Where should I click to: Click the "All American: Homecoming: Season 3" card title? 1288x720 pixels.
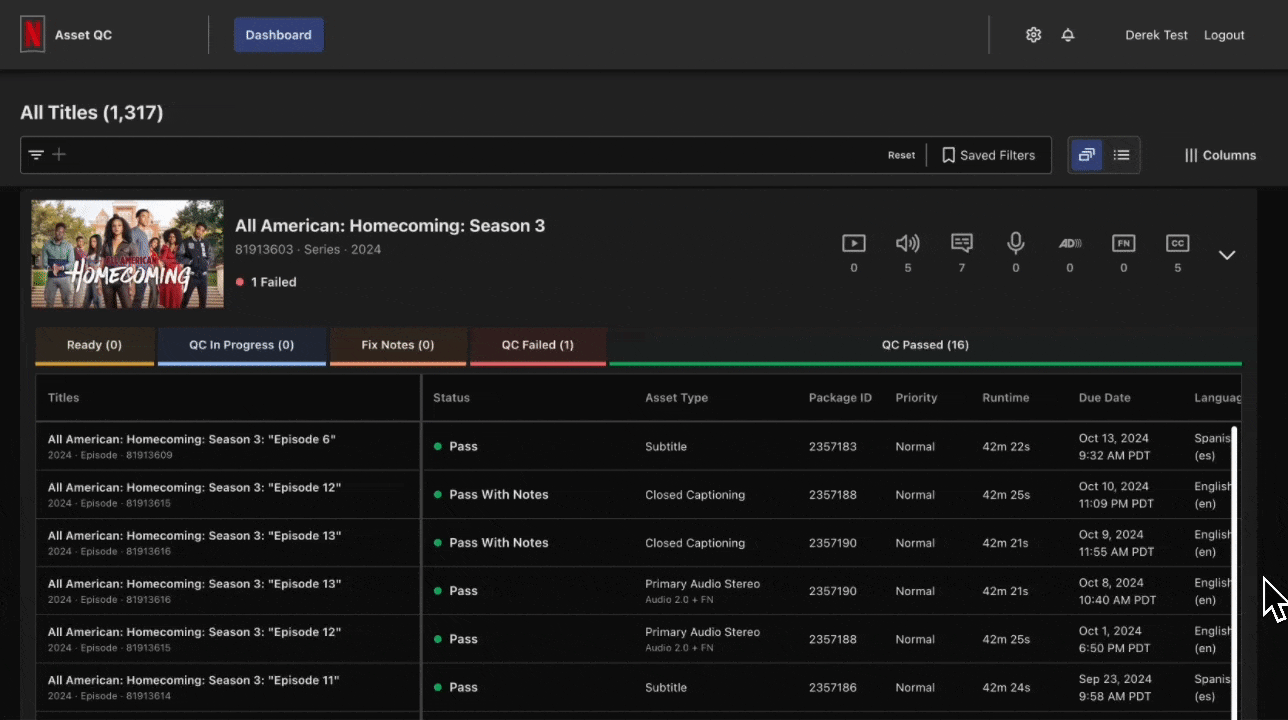390,226
